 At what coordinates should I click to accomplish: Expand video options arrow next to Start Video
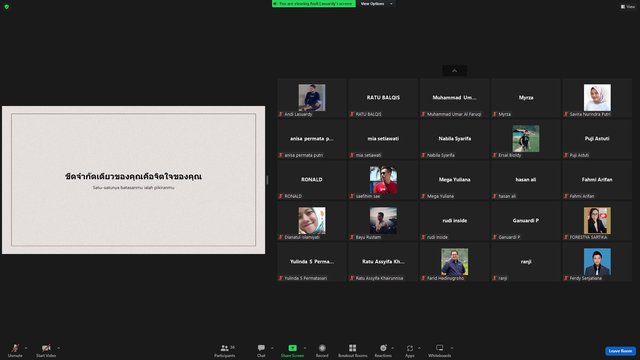58,348
